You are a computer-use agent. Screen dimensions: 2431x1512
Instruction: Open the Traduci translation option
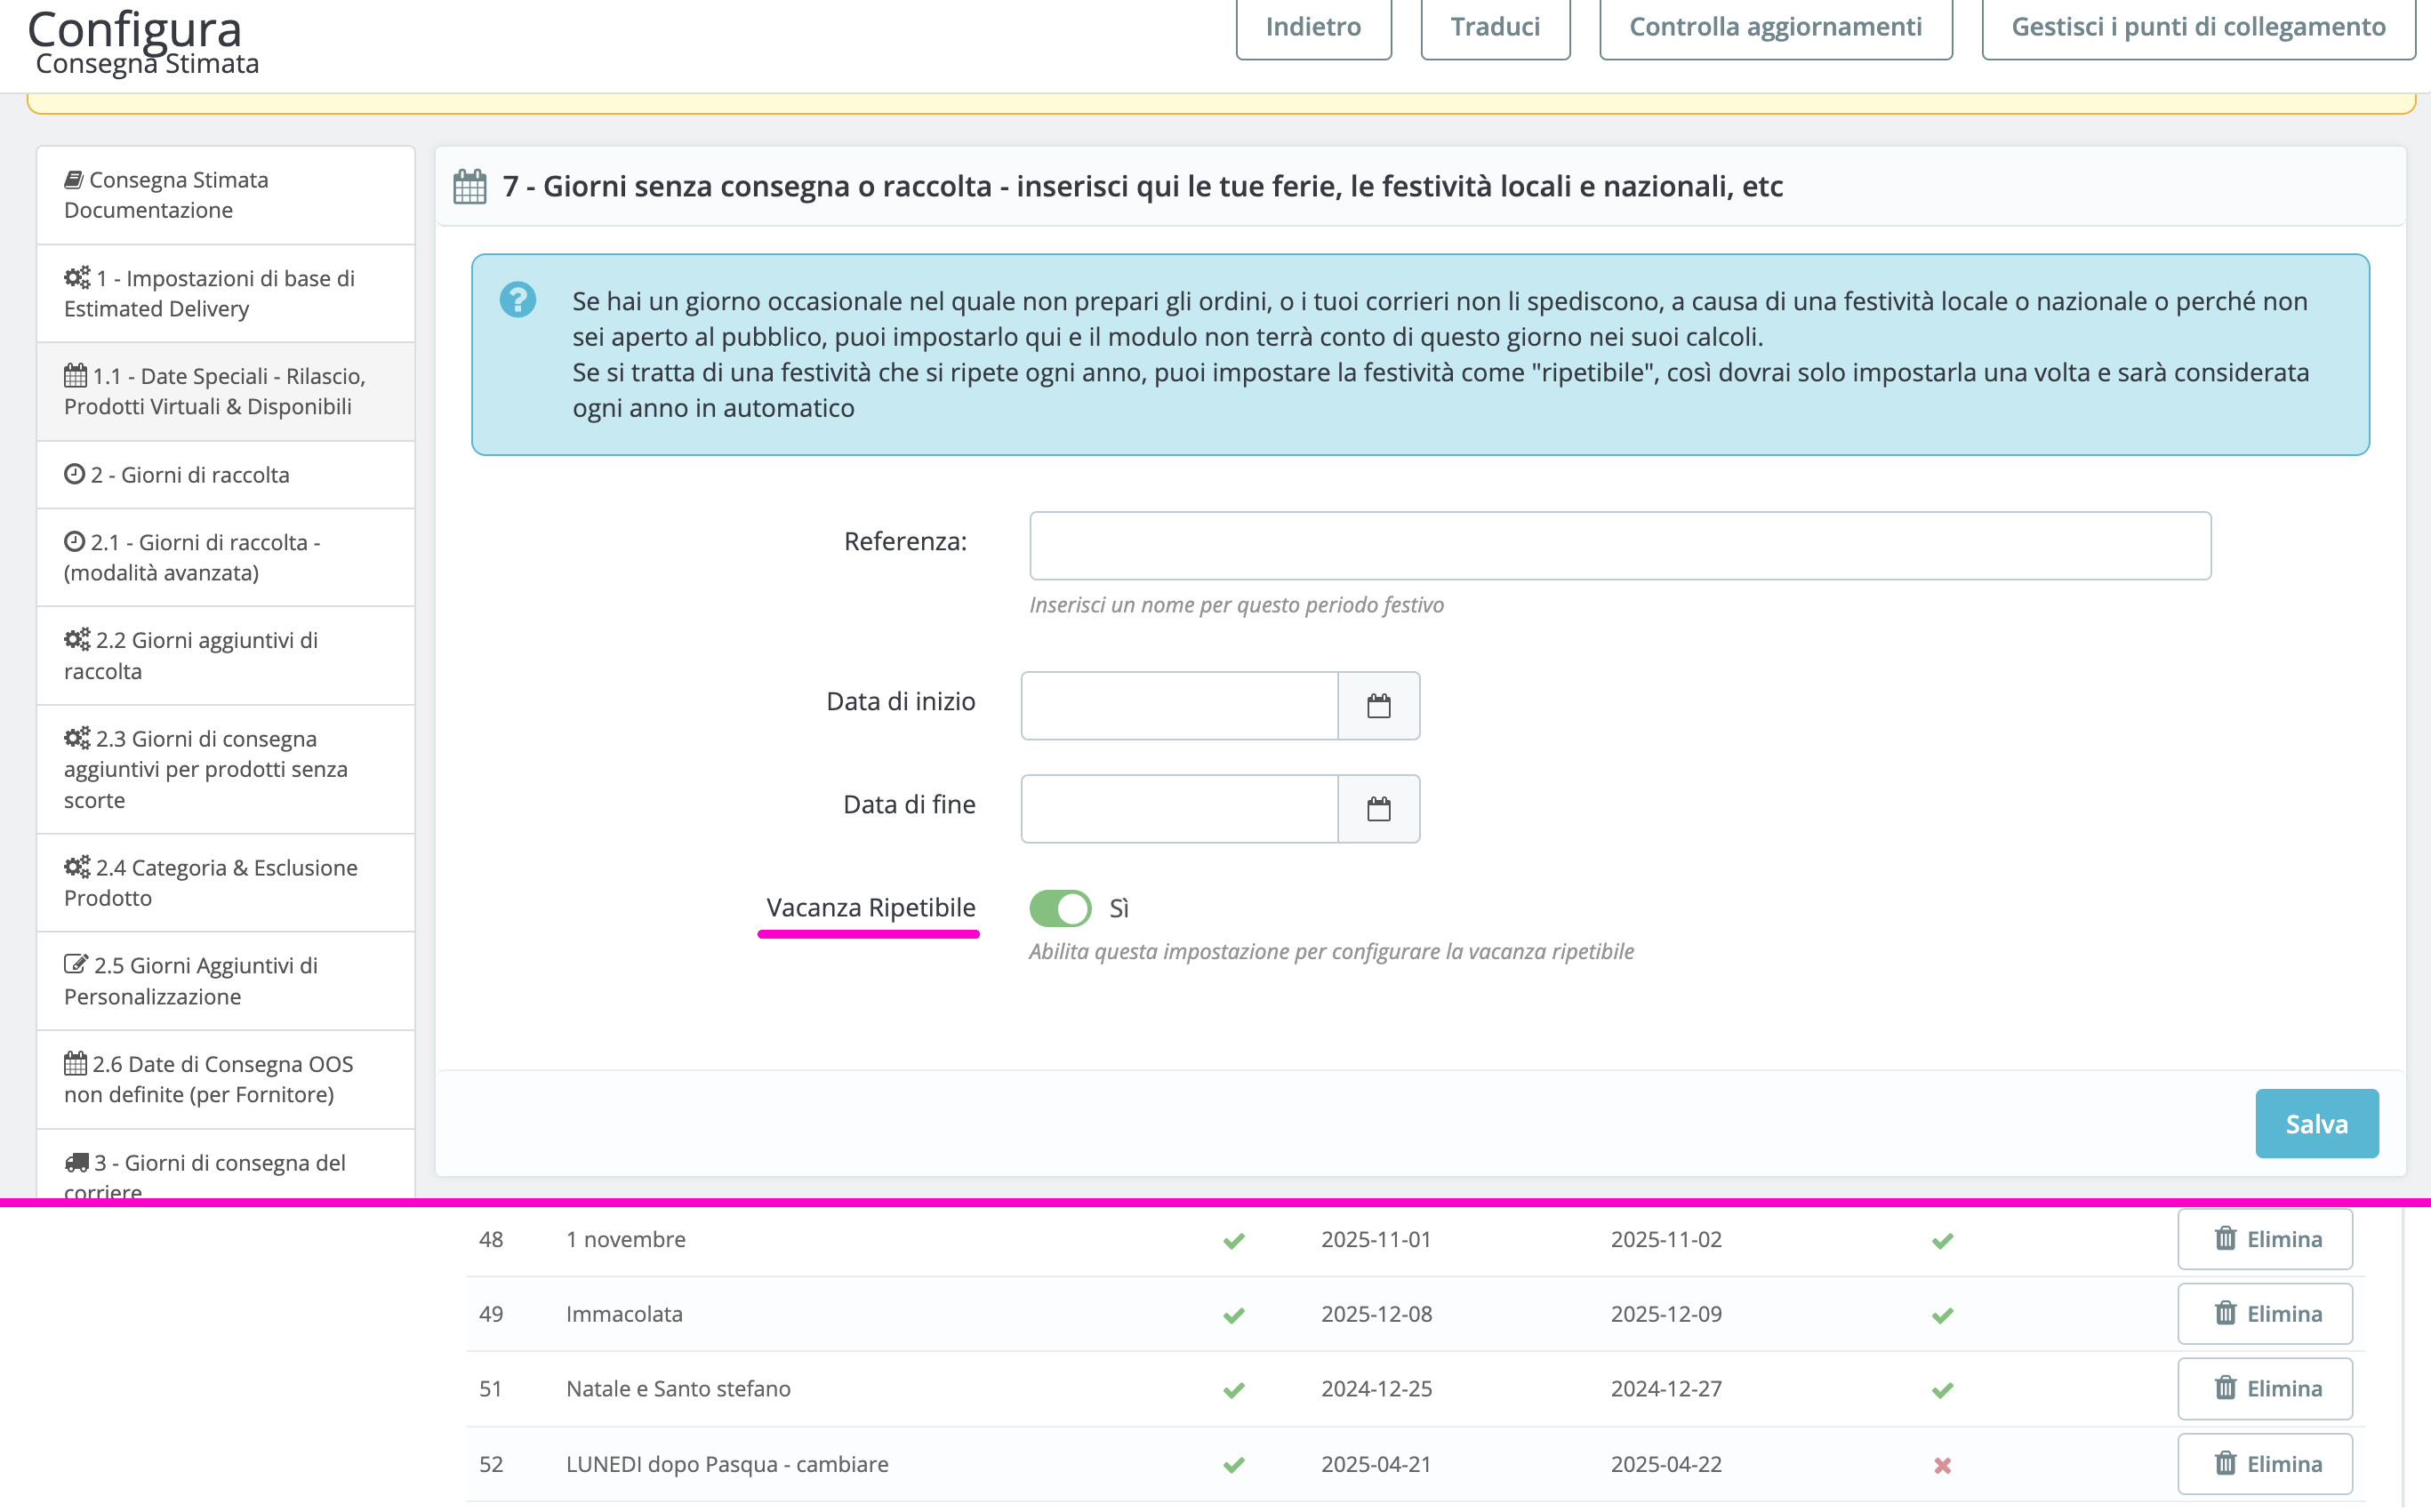point(1495,27)
